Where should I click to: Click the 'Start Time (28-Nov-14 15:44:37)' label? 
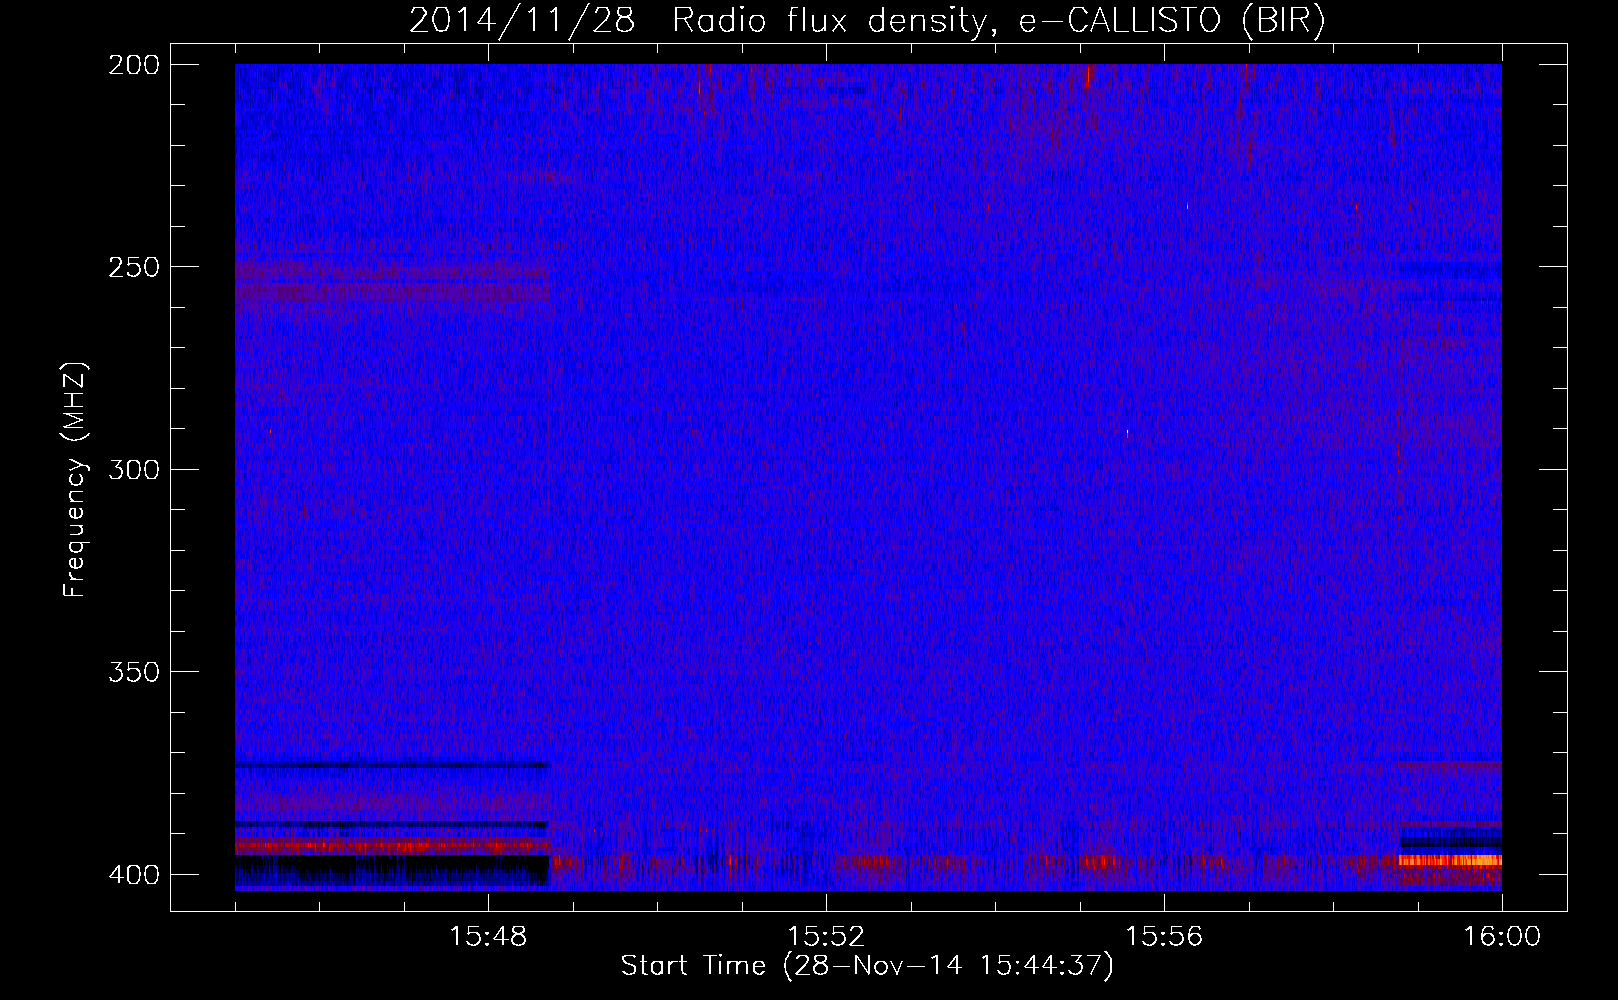[x=867, y=966]
